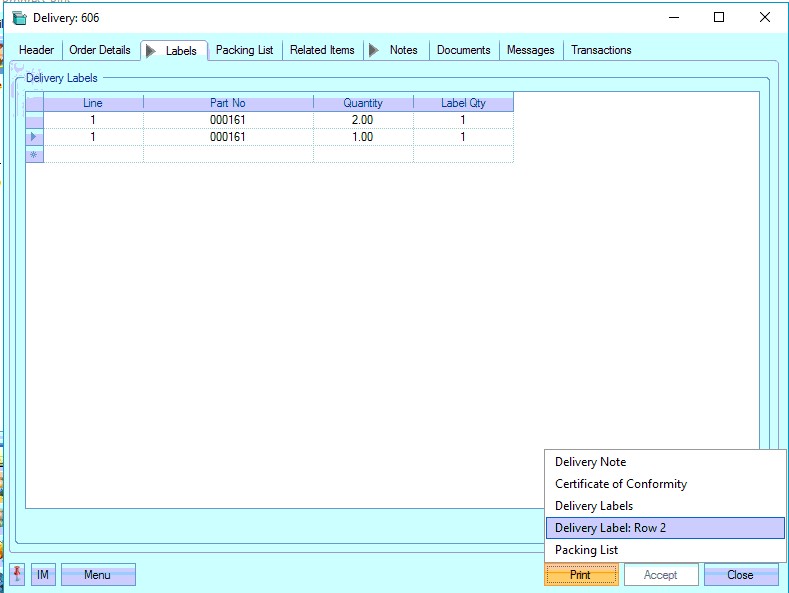Open the Transactions tab
Image resolution: width=789 pixels, height=593 pixels.
(601, 50)
